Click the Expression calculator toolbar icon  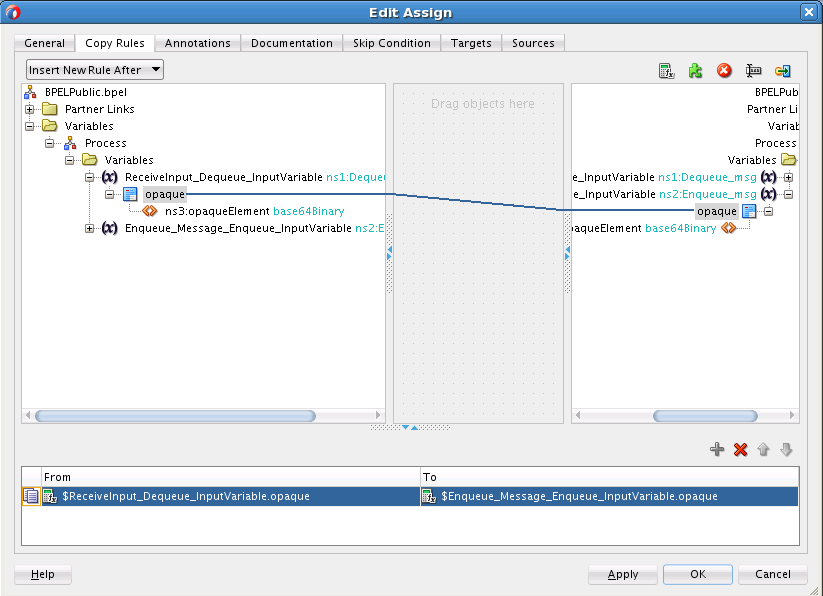667,71
